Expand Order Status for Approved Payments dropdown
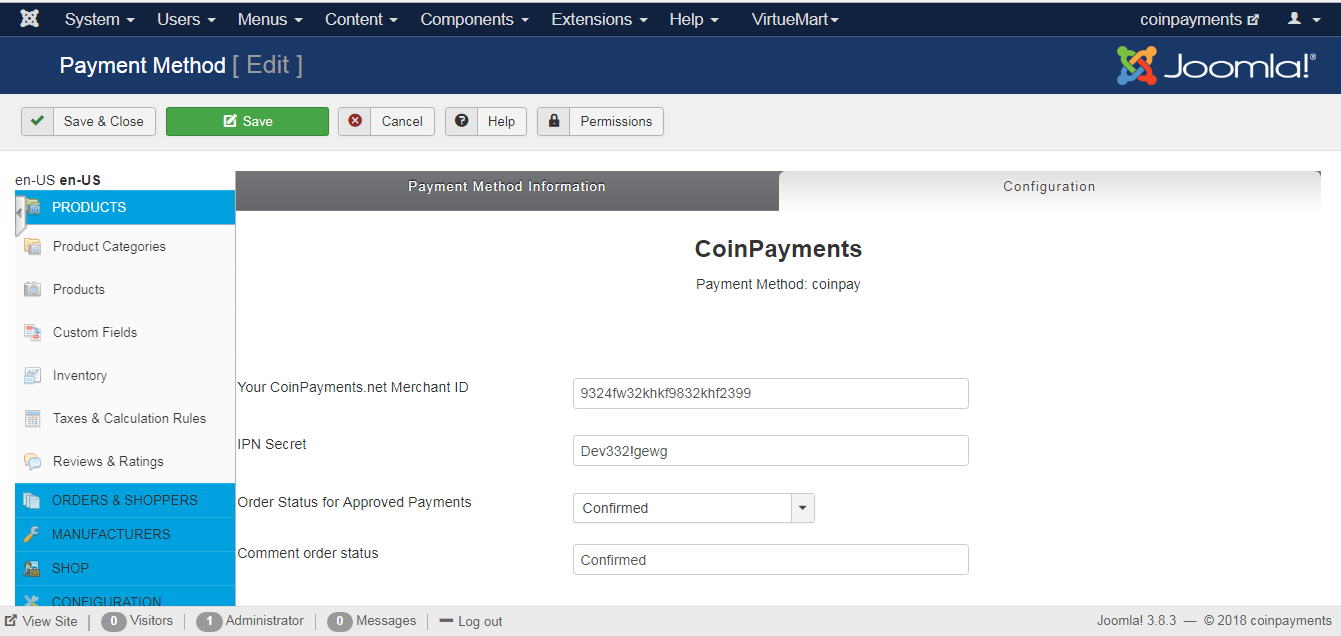The image size is (1341, 637). click(x=694, y=508)
